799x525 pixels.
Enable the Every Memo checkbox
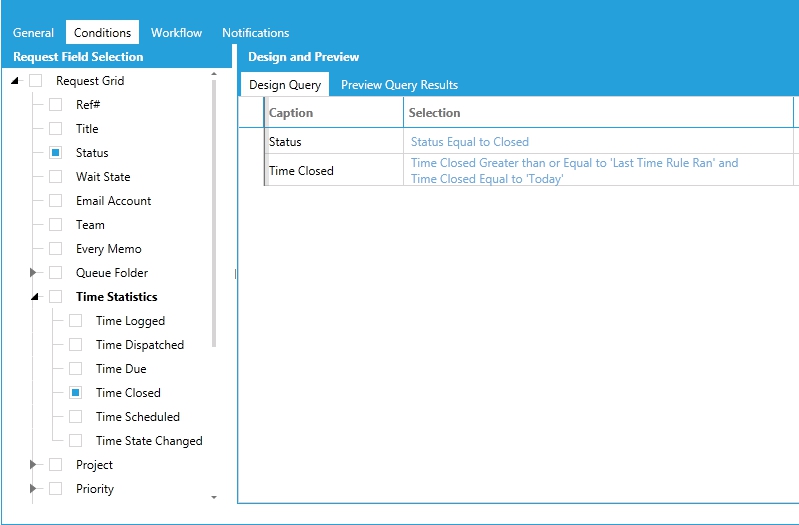click(x=56, y=249)
